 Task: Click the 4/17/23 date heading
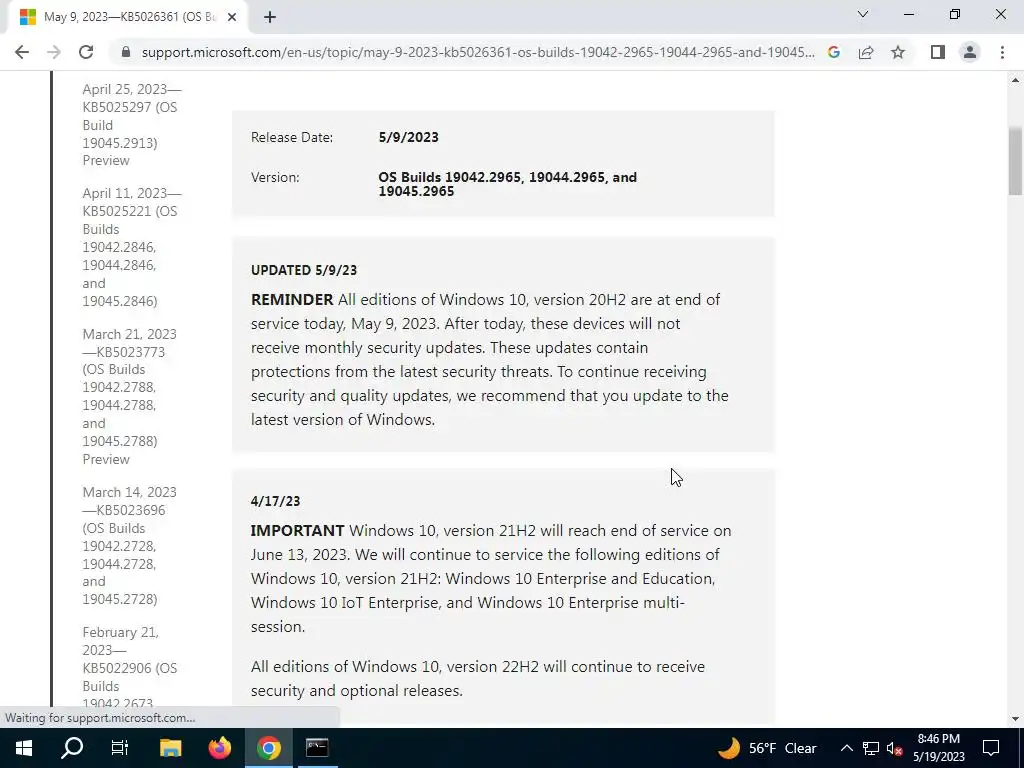click(275, 502)
